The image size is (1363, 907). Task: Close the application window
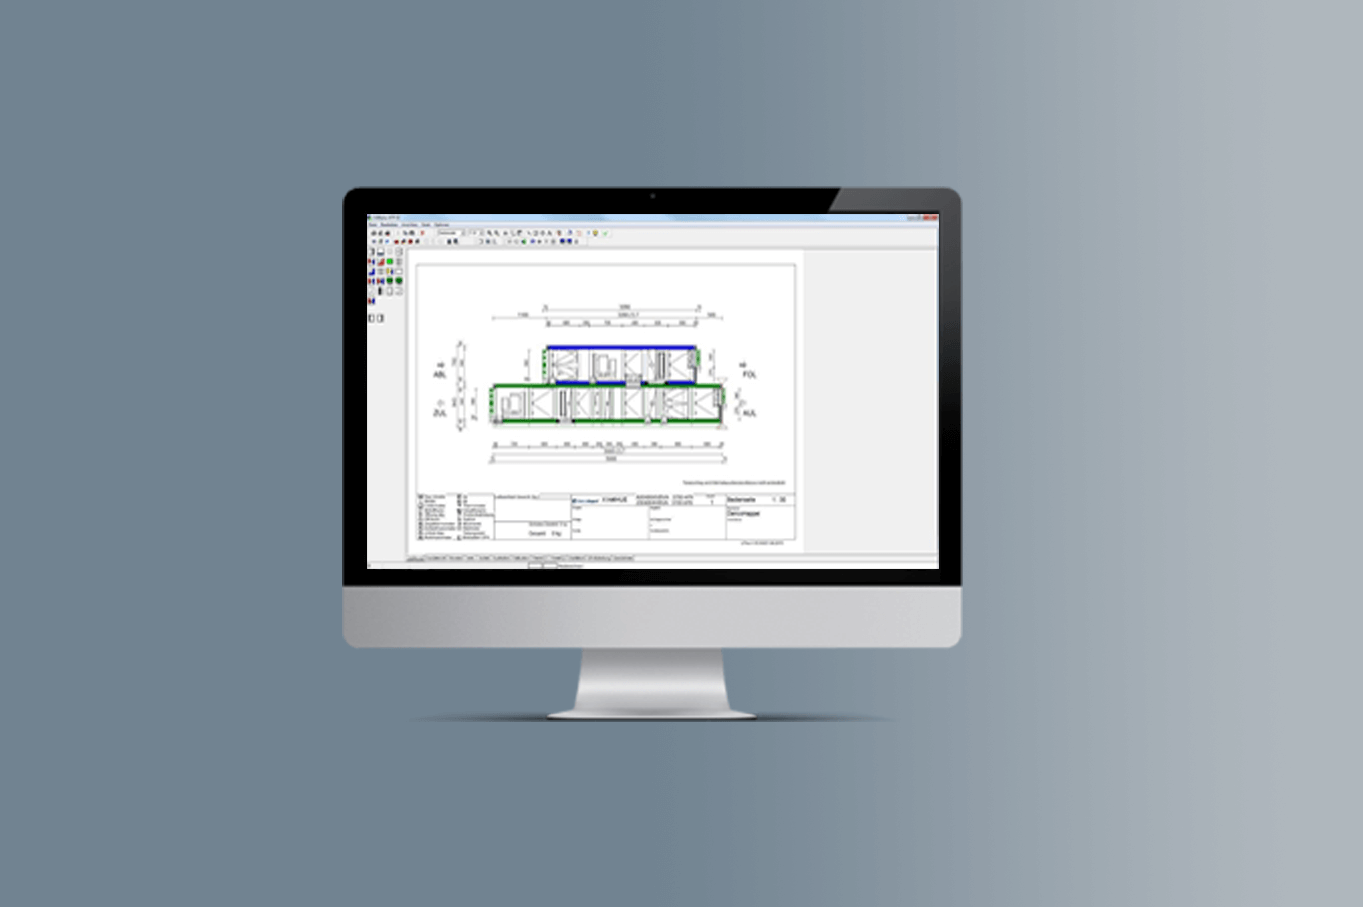(x=931, y=216)
